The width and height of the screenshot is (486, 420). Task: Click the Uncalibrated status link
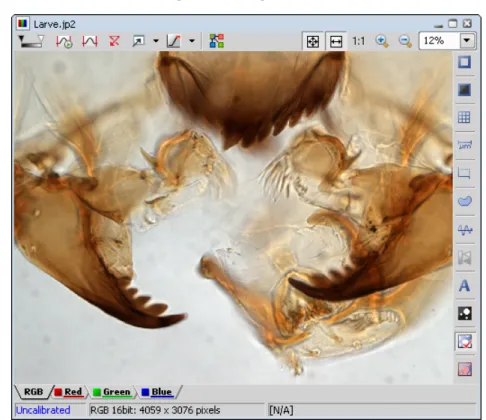[43, 410]
